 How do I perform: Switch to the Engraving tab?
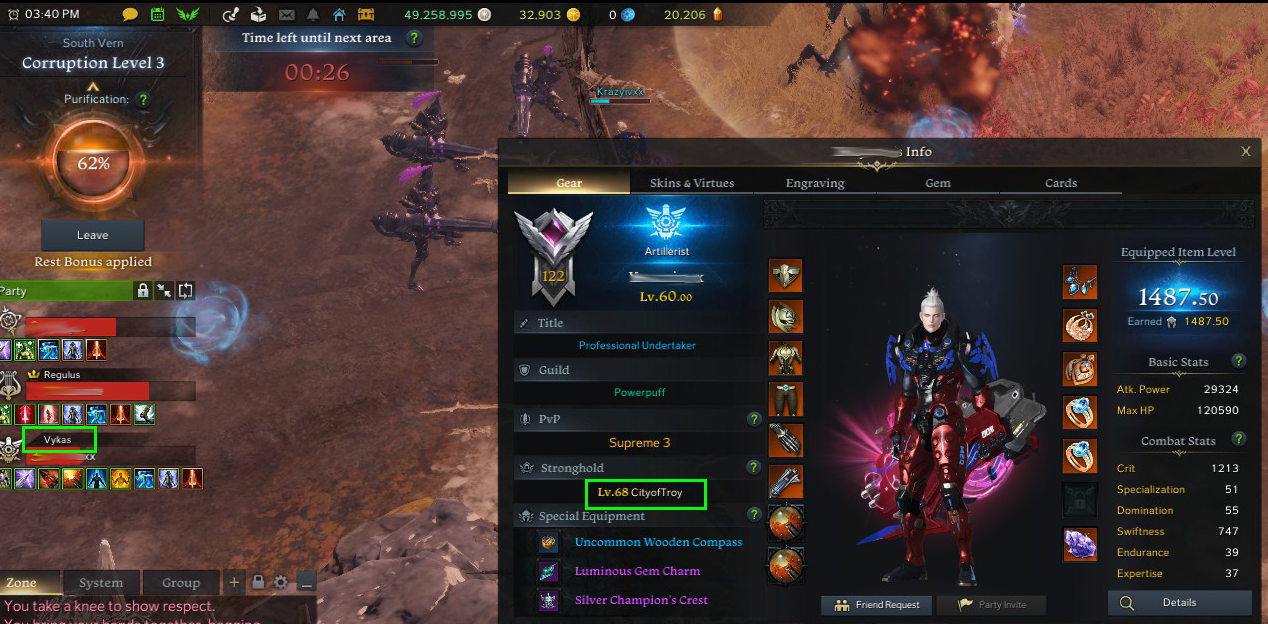[x=815, y=183]
